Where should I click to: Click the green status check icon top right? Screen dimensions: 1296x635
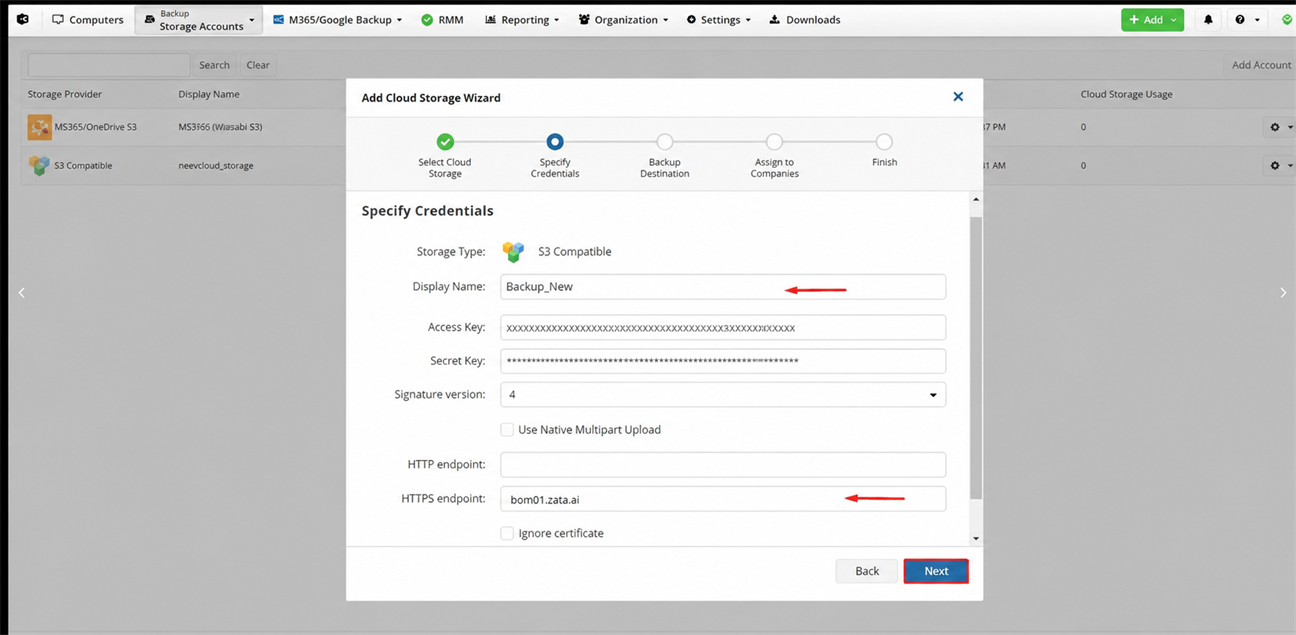(x=1287, y=19)
